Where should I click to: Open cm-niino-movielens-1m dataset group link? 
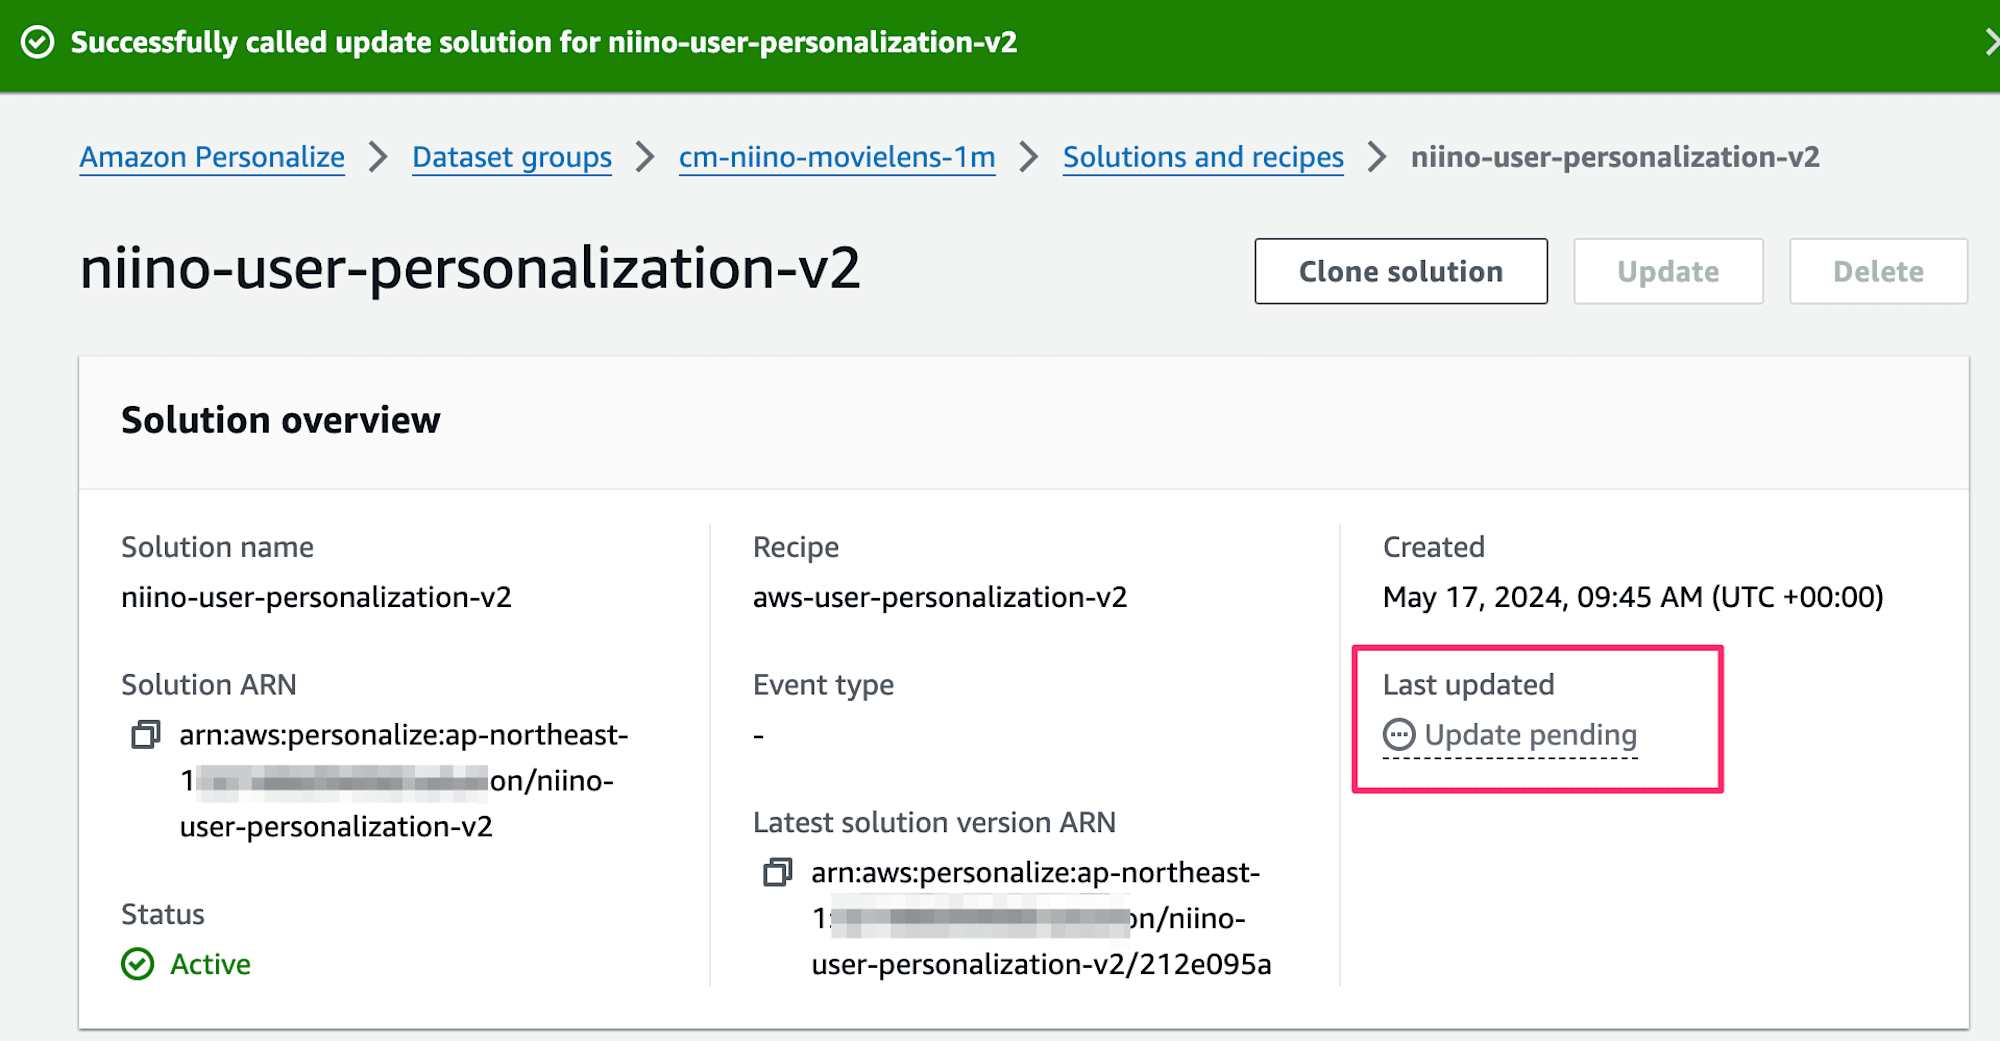click(x=837, y=157)
